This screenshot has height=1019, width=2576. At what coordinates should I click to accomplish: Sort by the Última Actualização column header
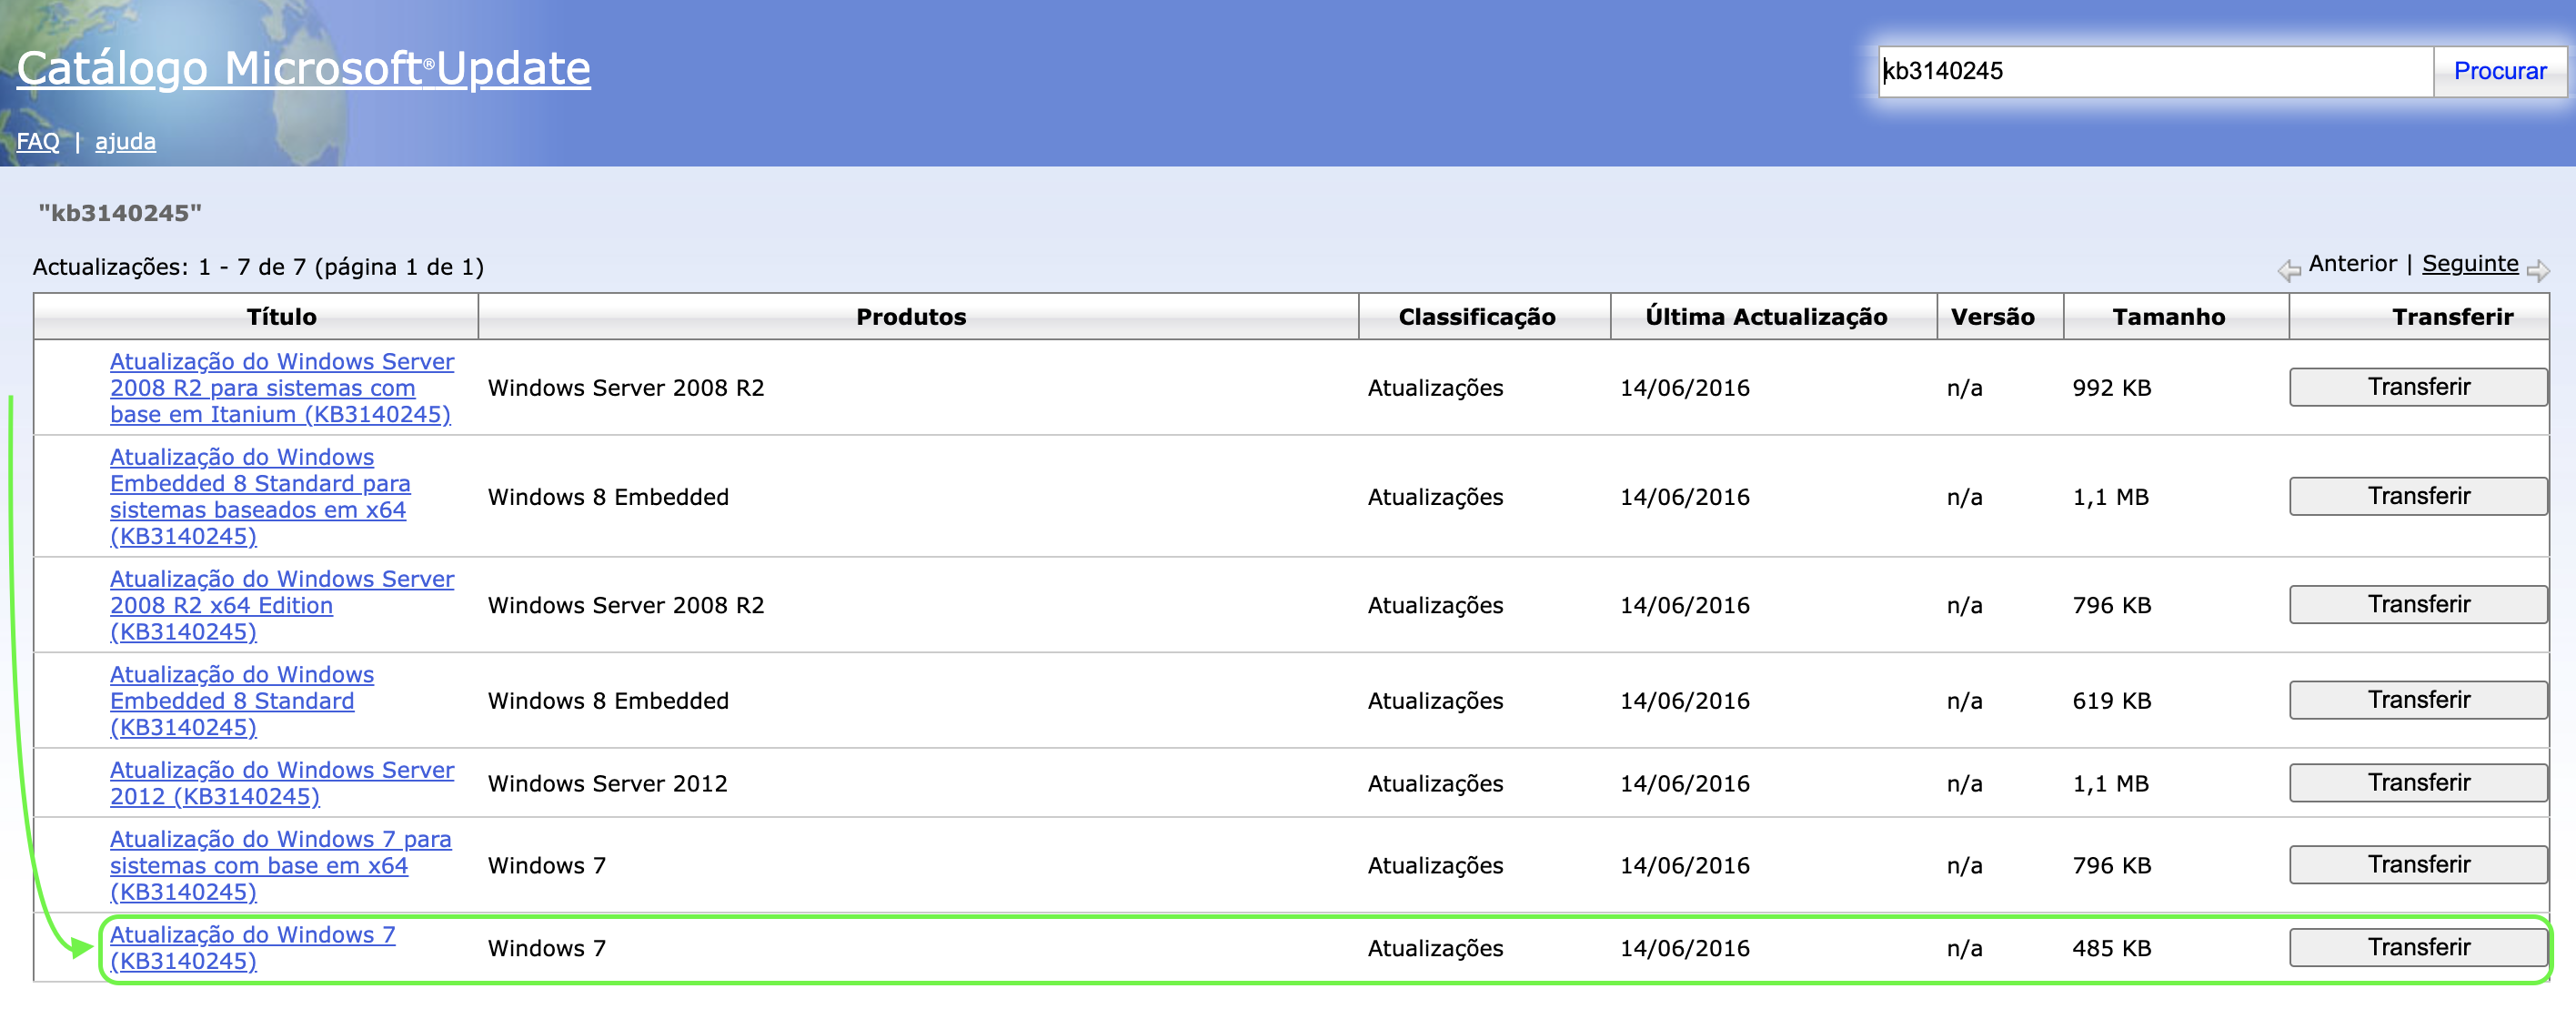coord(1766,317)
